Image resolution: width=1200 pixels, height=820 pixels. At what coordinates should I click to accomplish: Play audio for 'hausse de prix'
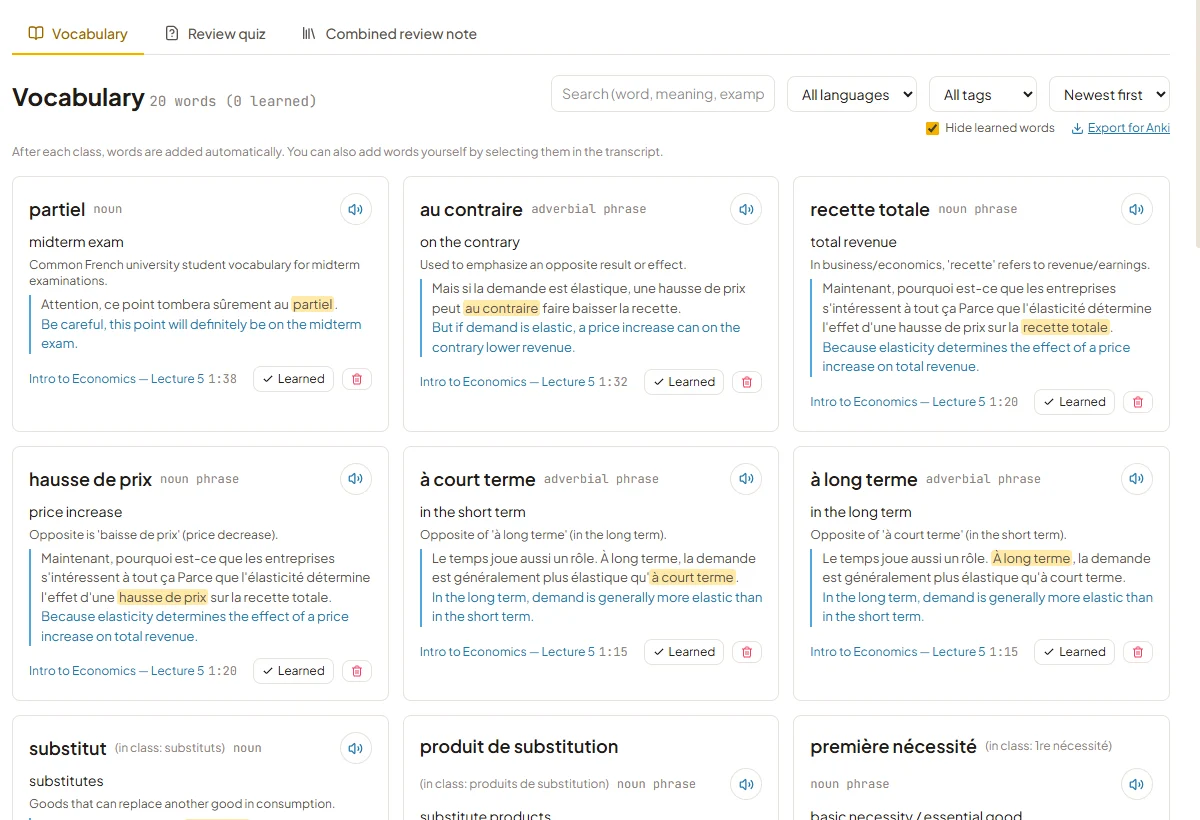355,479
